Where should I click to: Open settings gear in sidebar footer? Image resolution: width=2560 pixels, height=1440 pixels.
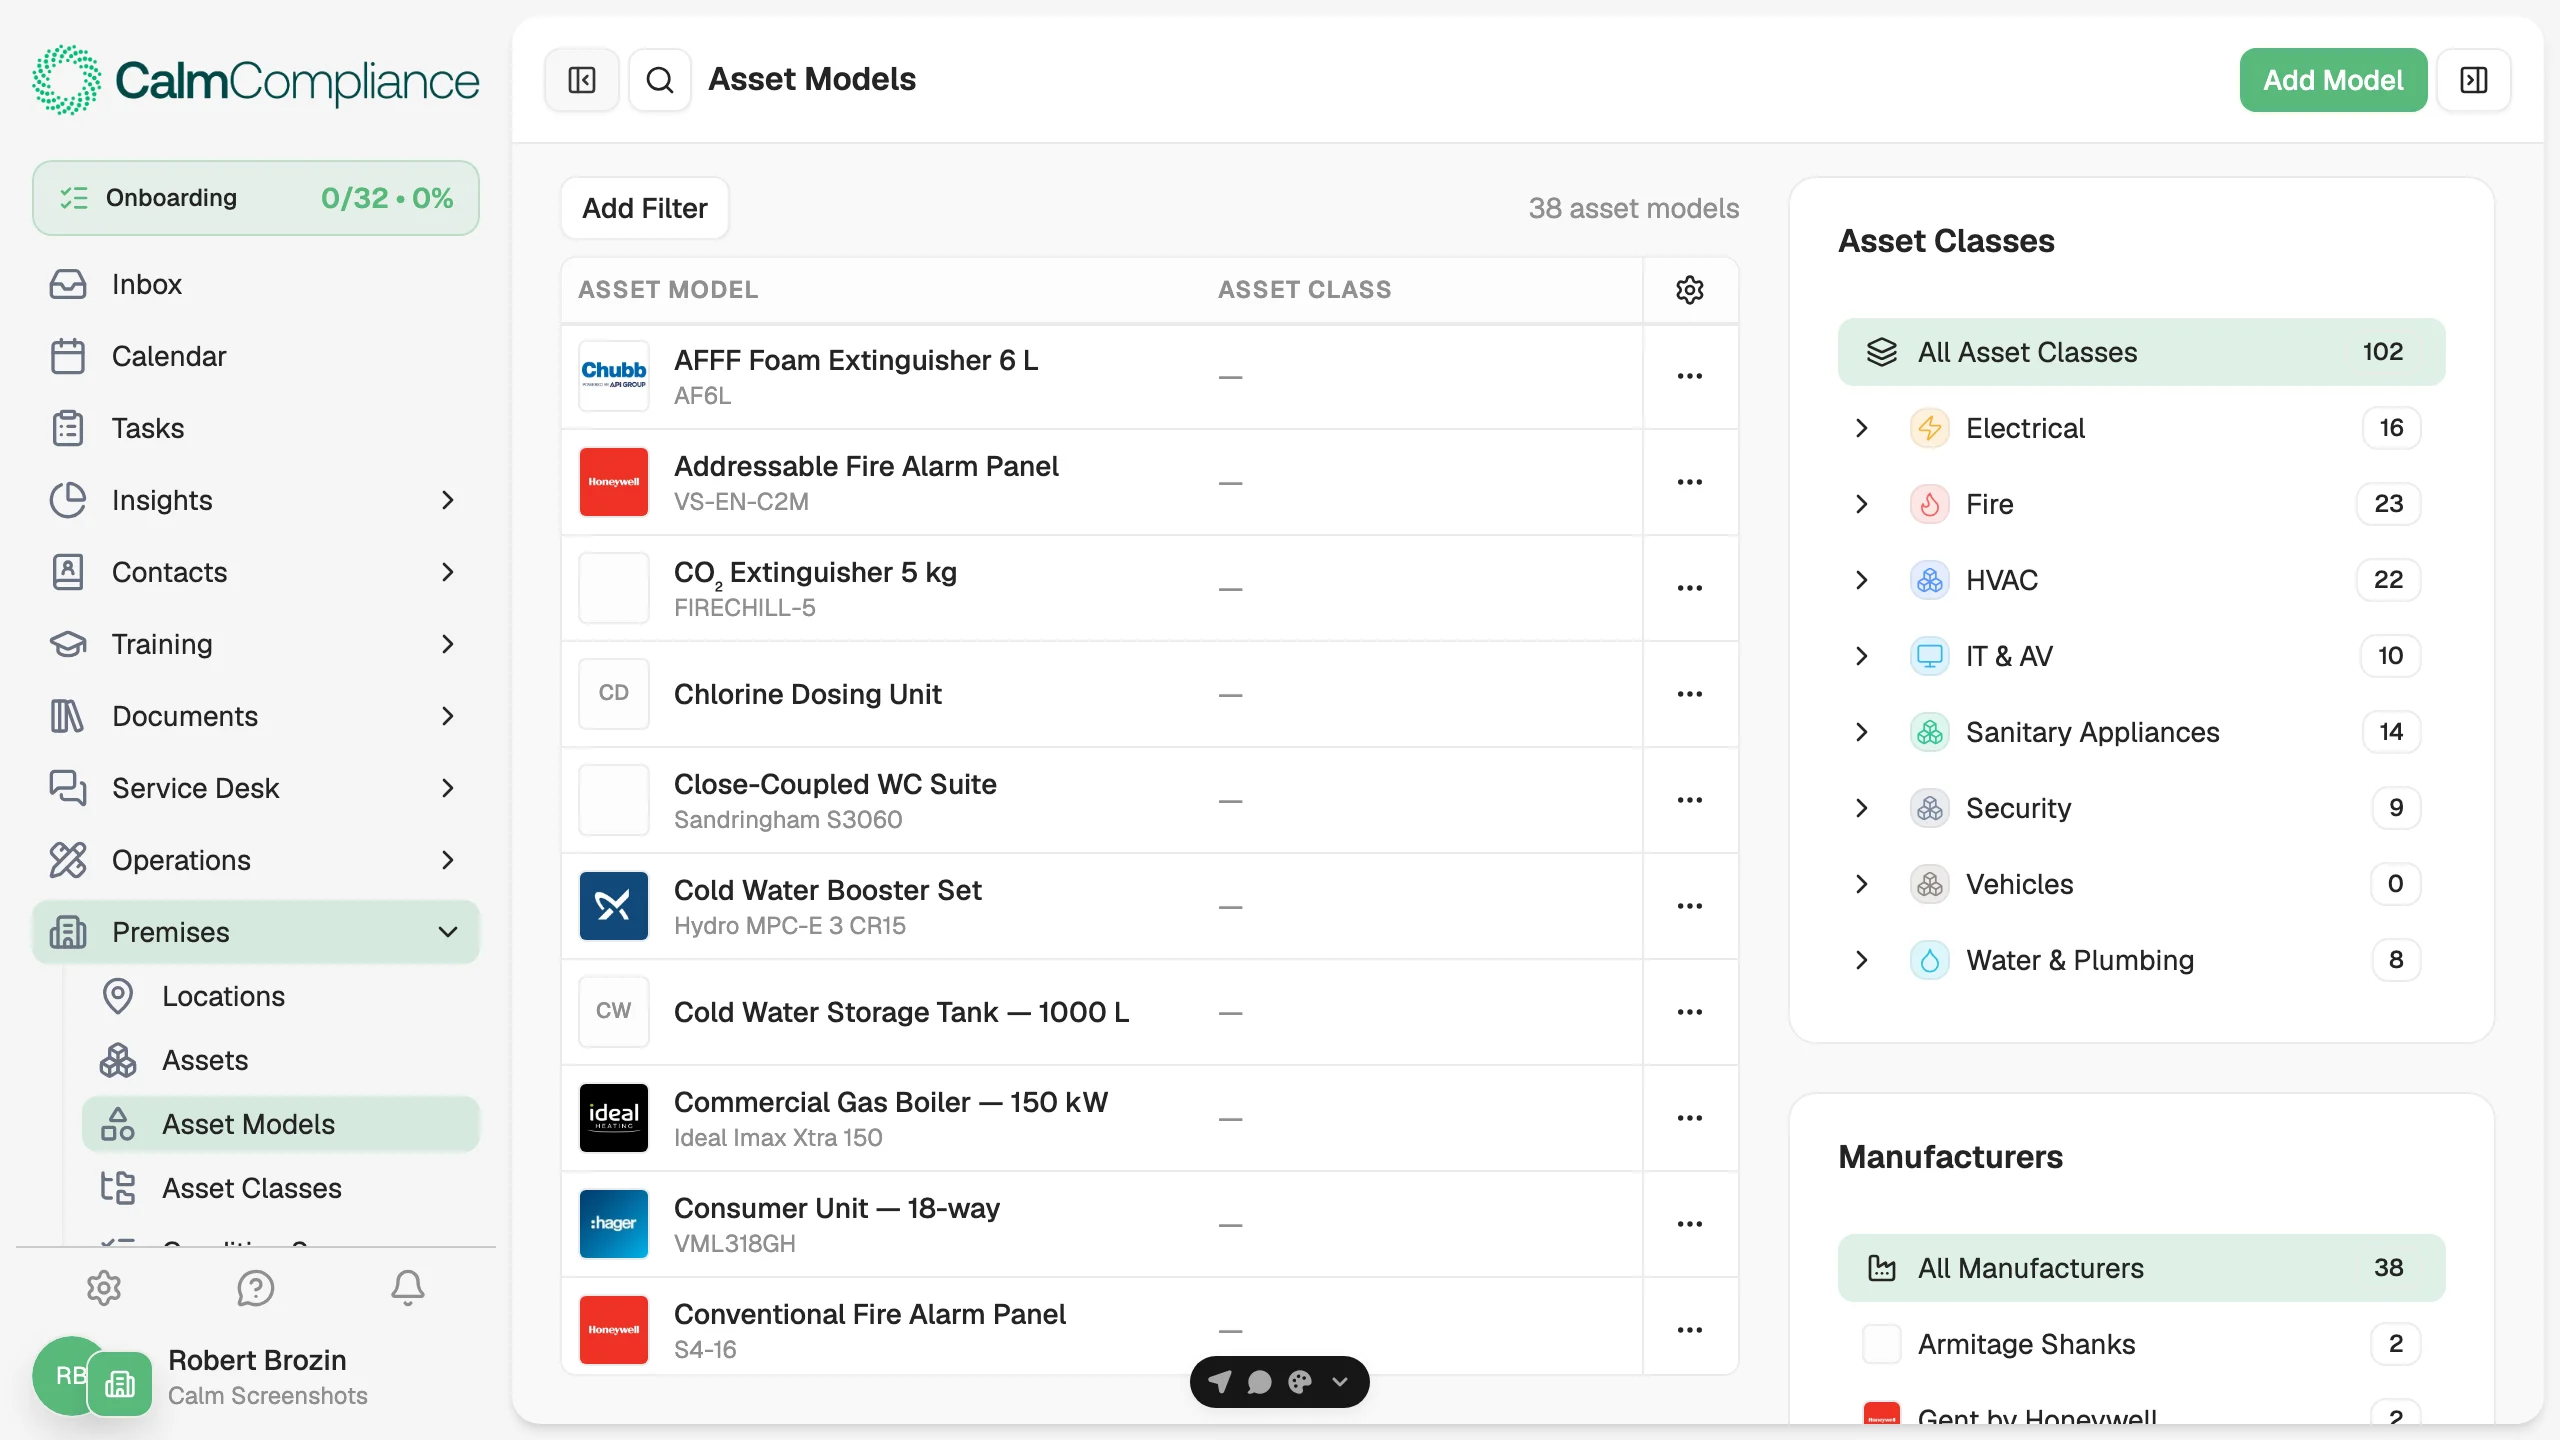tap(104, 1288)
